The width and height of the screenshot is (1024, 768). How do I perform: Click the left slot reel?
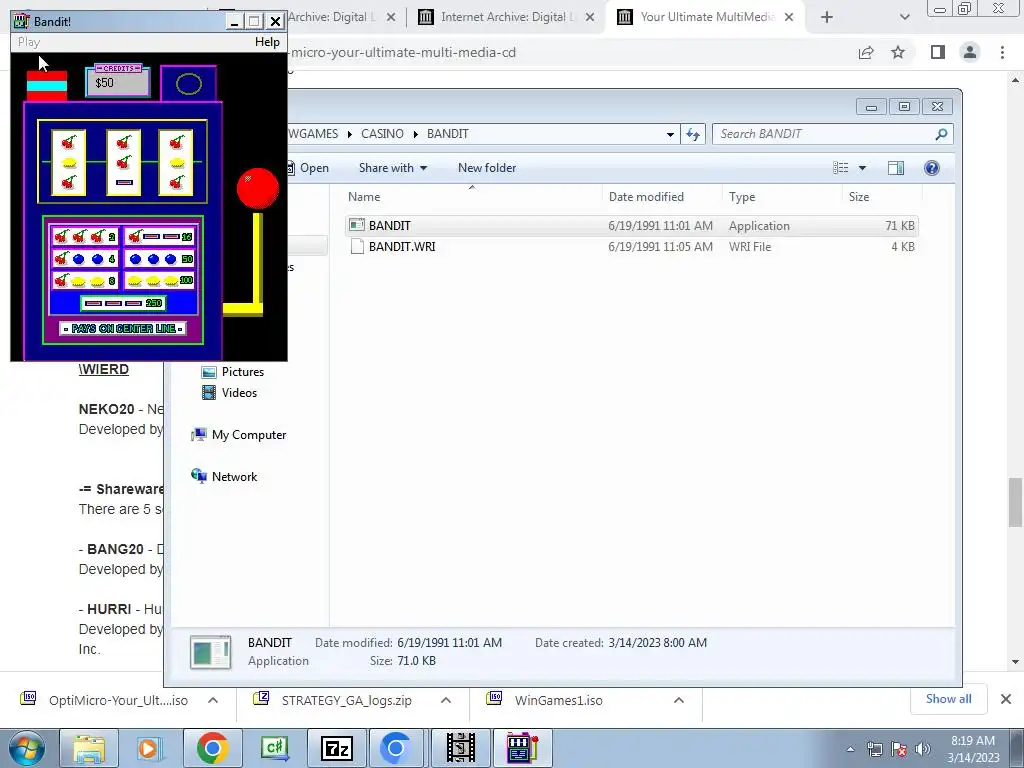click(x=69, y=161)
